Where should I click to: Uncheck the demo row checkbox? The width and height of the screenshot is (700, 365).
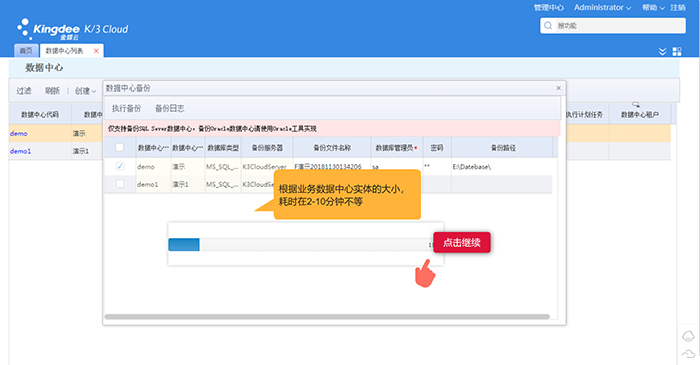pyautogui.click(x=120, y=166)
